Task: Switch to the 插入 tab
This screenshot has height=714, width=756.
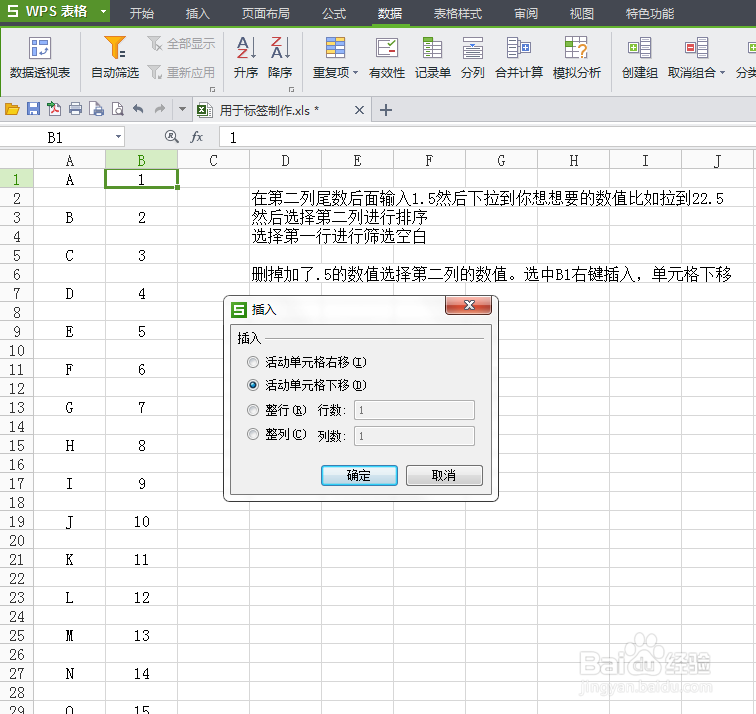Action: (198, 13)
